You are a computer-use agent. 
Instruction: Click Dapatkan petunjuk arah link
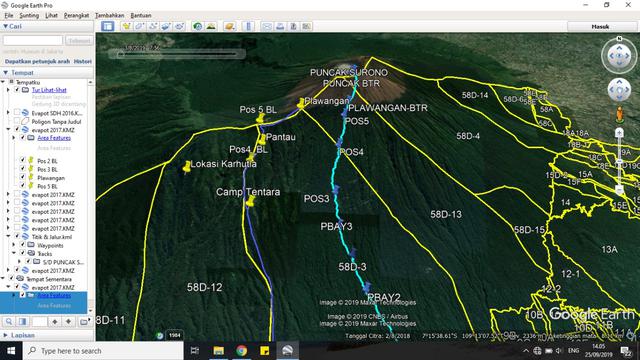point(37,61)
